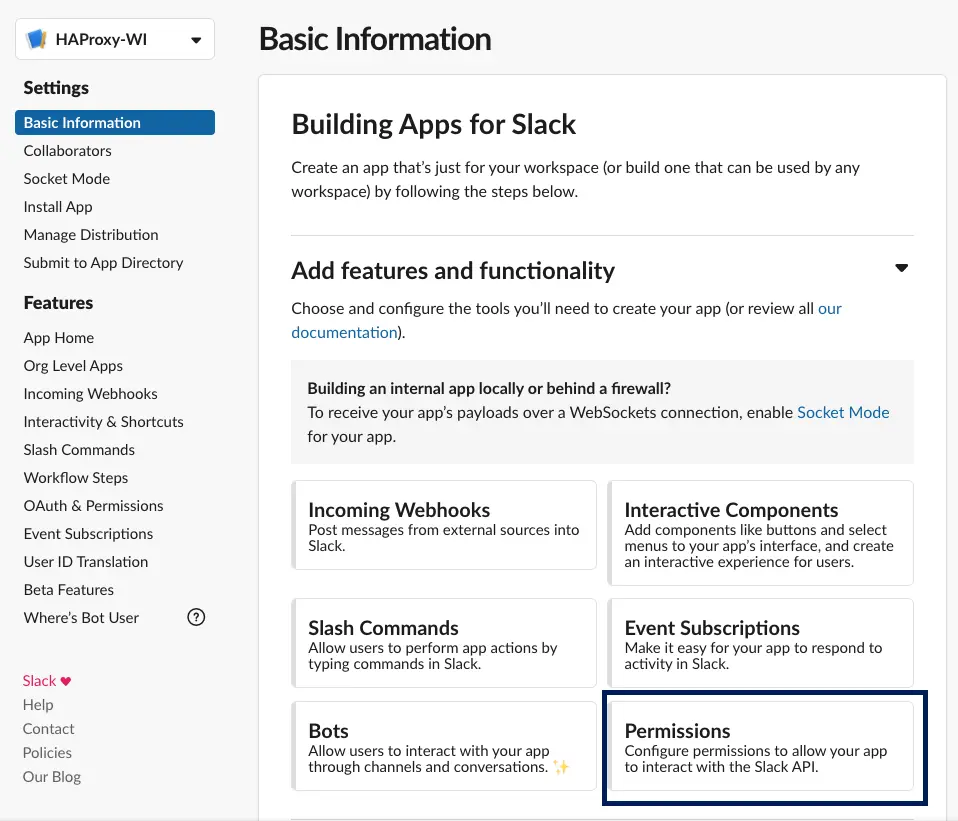Open the Collaborators settings page
This screenshot has width=958, height=821.
click(67, 150)
